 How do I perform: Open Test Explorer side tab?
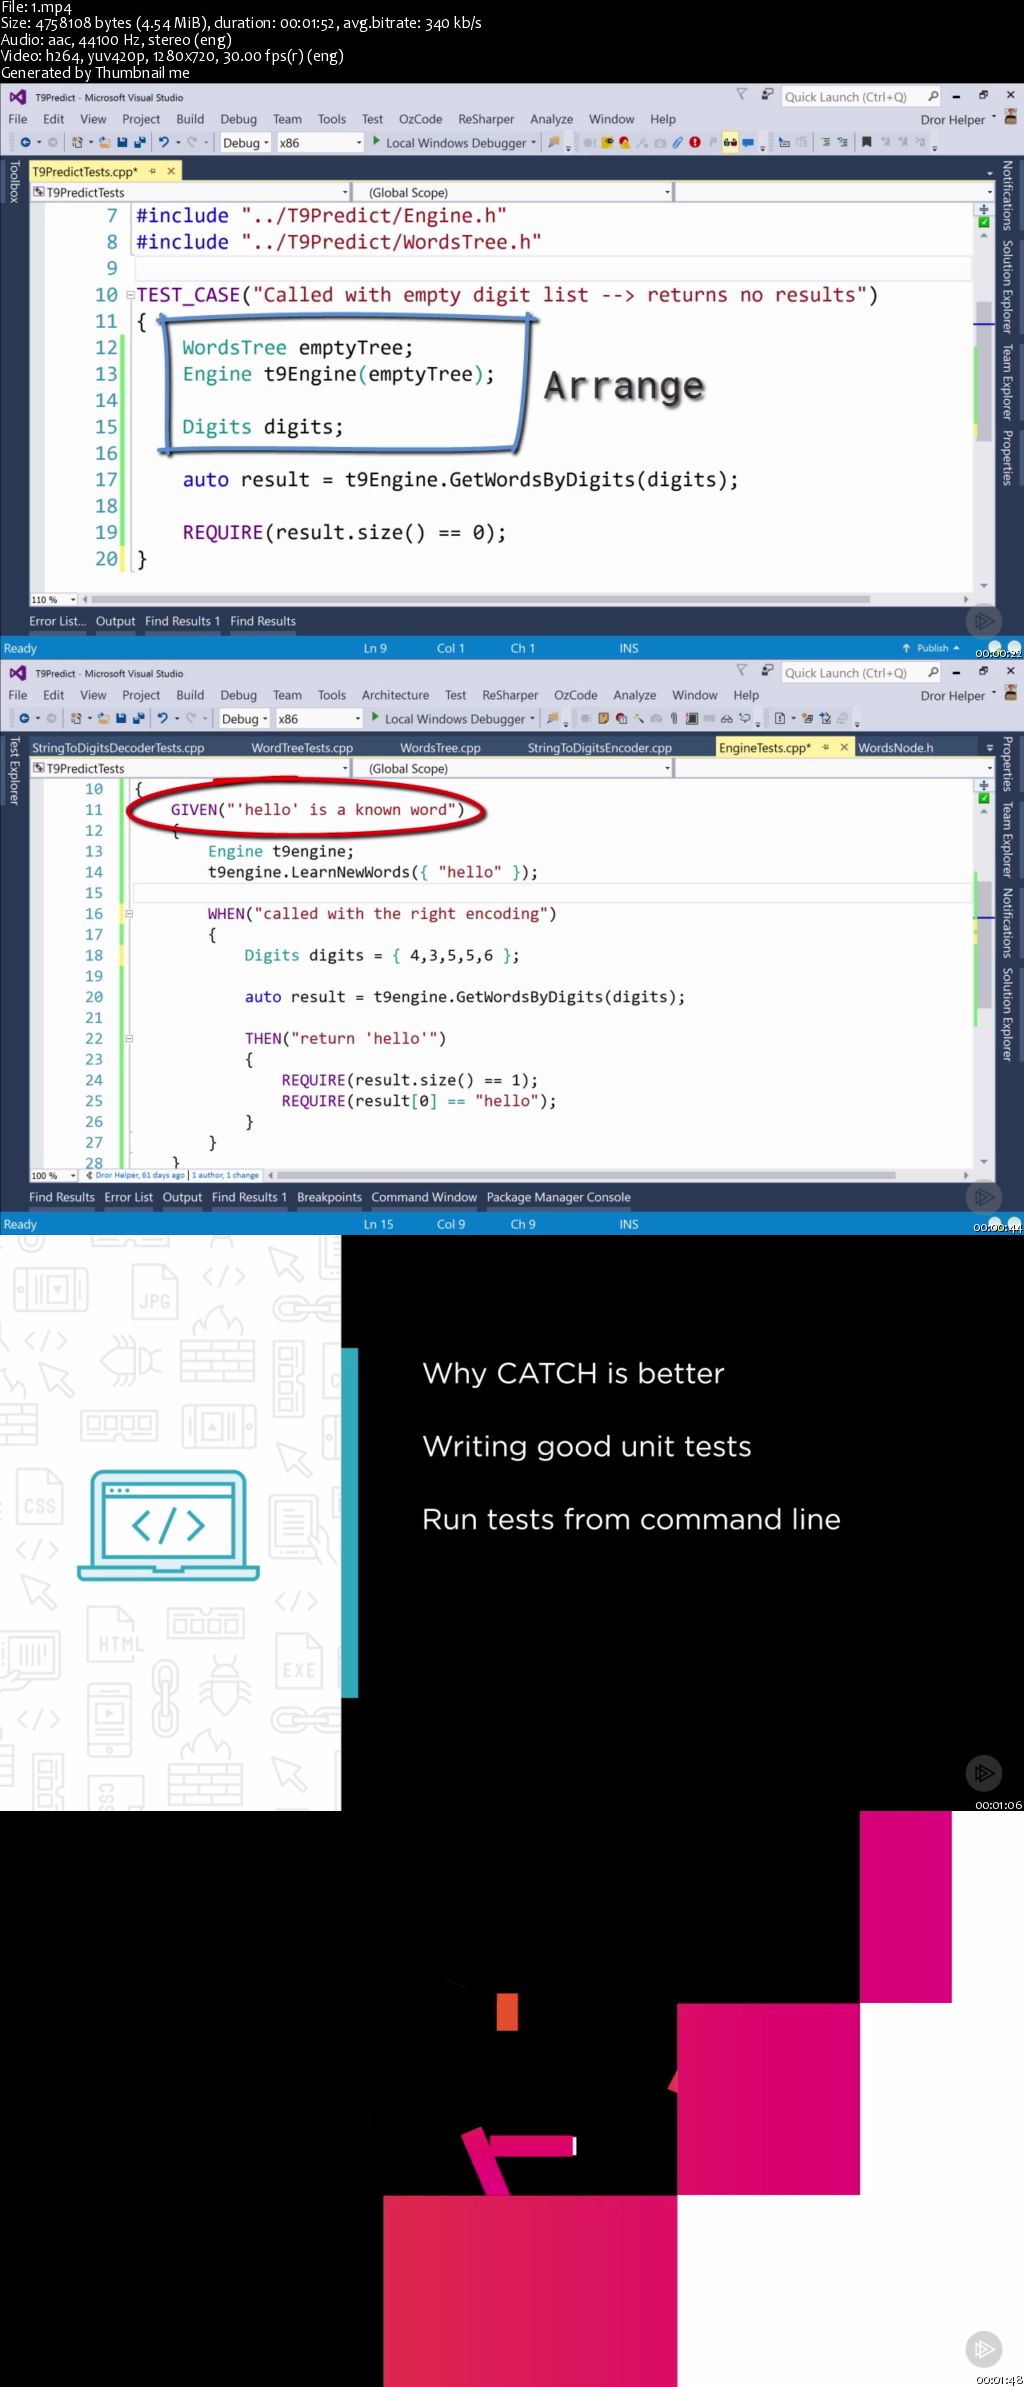[x=14, y=771]
